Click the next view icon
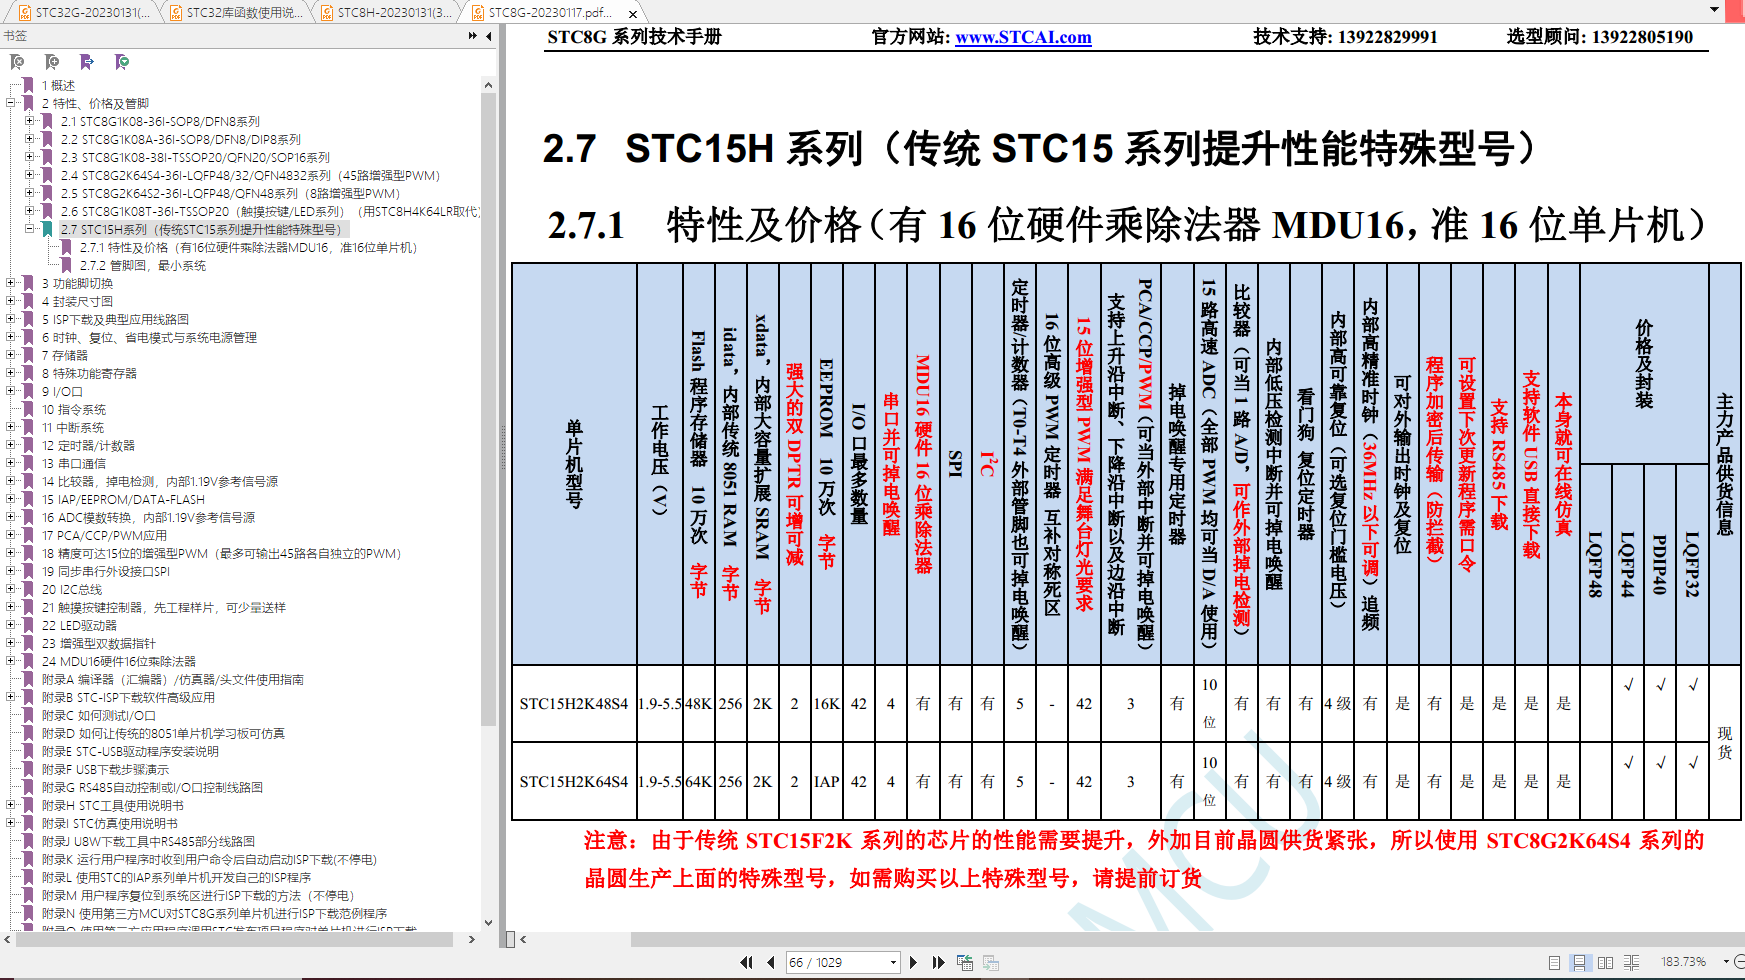Viewport: 1745px width, 980px height. 991,962
